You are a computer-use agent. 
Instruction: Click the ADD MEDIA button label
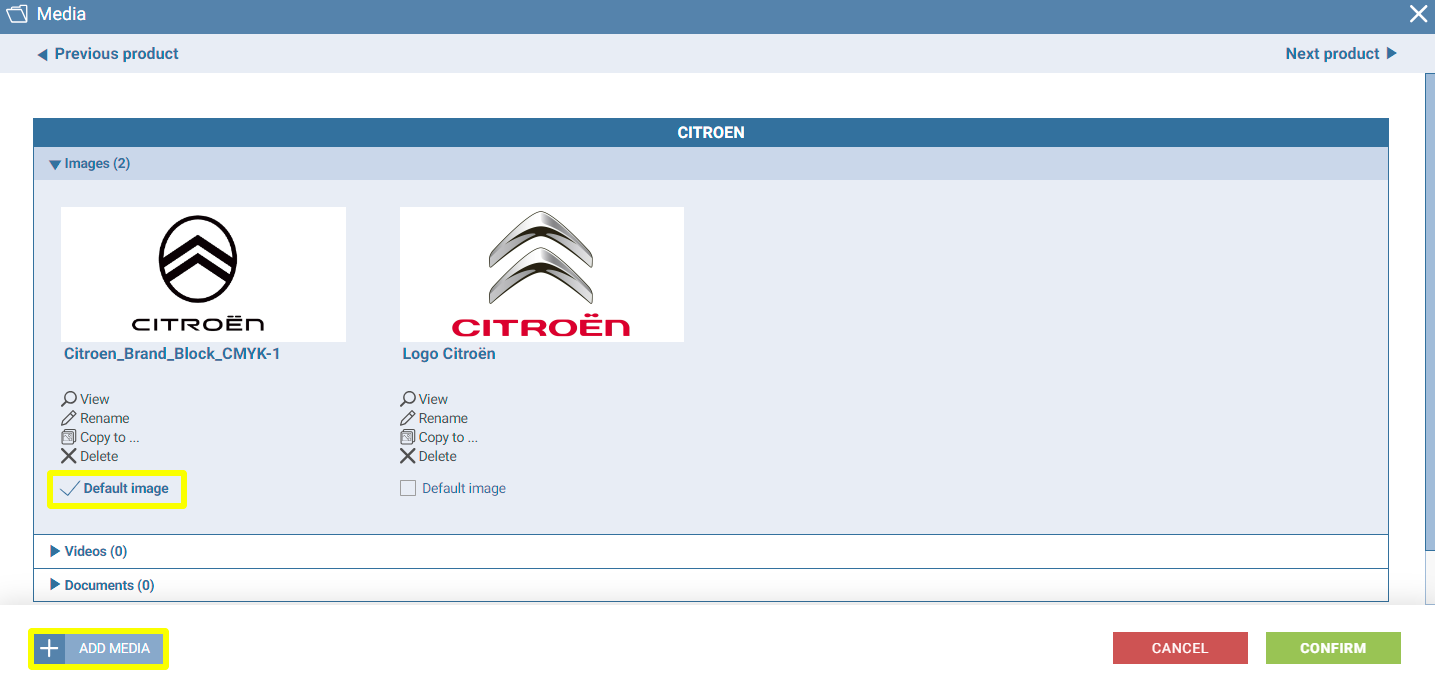click(x=115, y=648)
